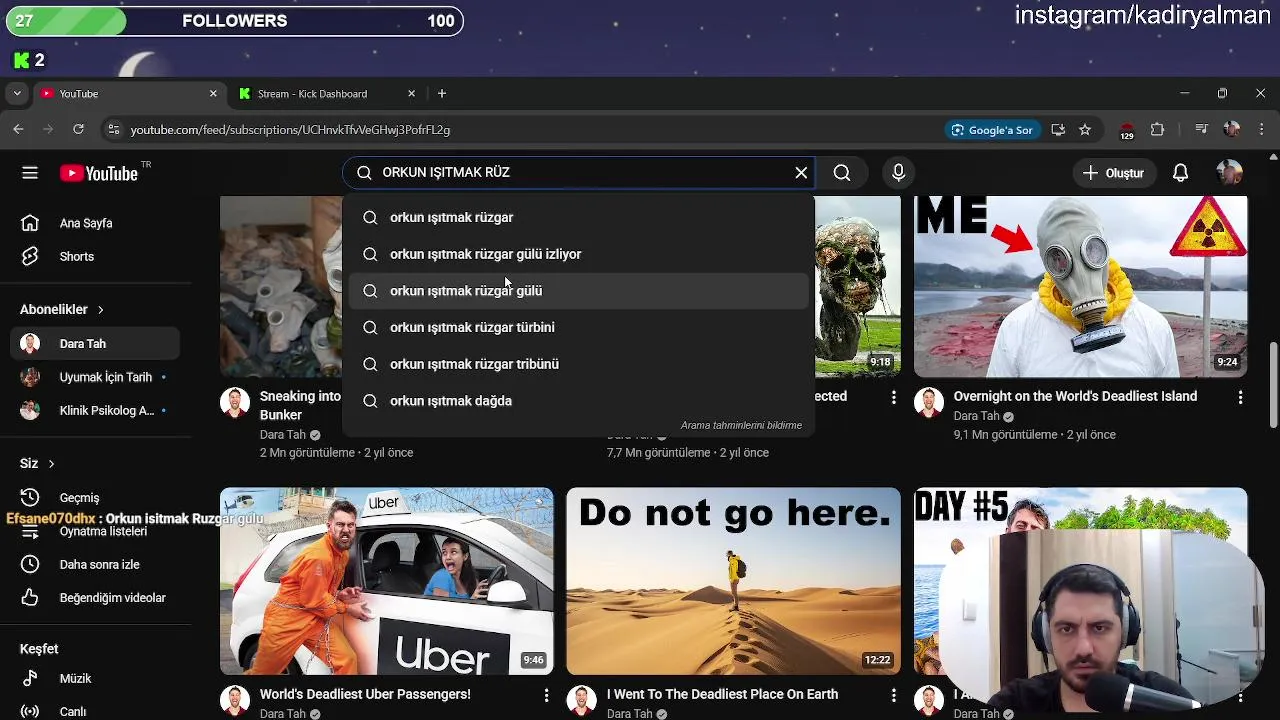
Task: Select suggestion 'orkun ışıtmak rüzgar türbini'
Action: 579,327
